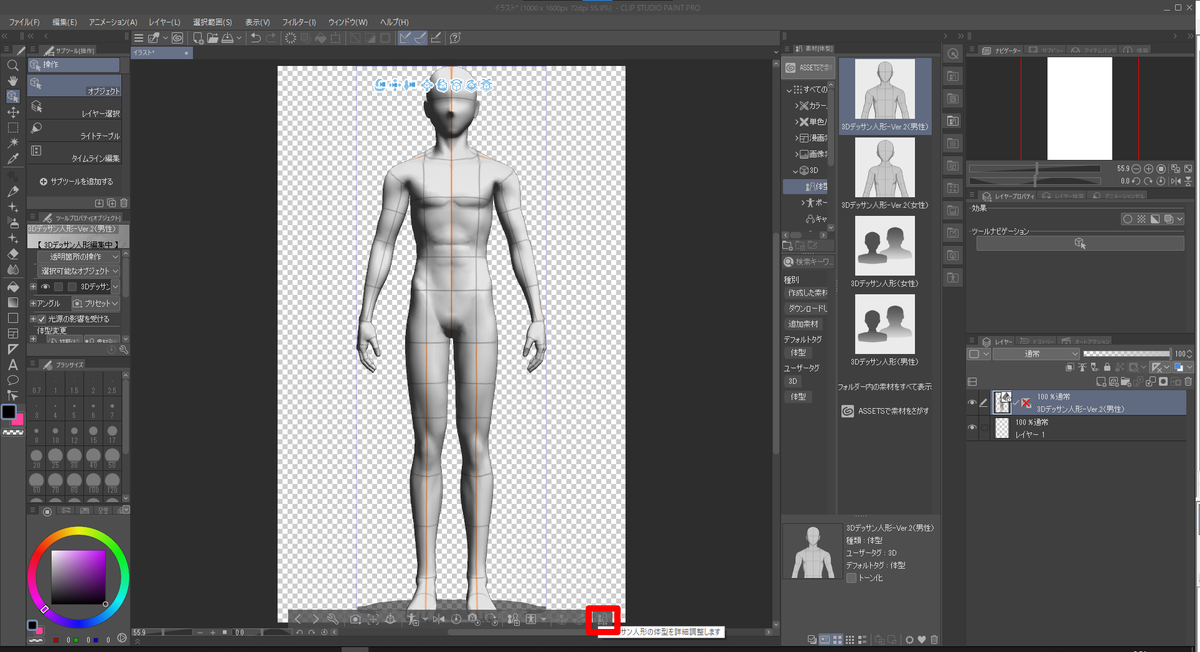Image resolution: width=1200 pixels, height=652 pixels.
Task: Open the 透明箇所の操作 dropdown
Action: coord(79,257)
